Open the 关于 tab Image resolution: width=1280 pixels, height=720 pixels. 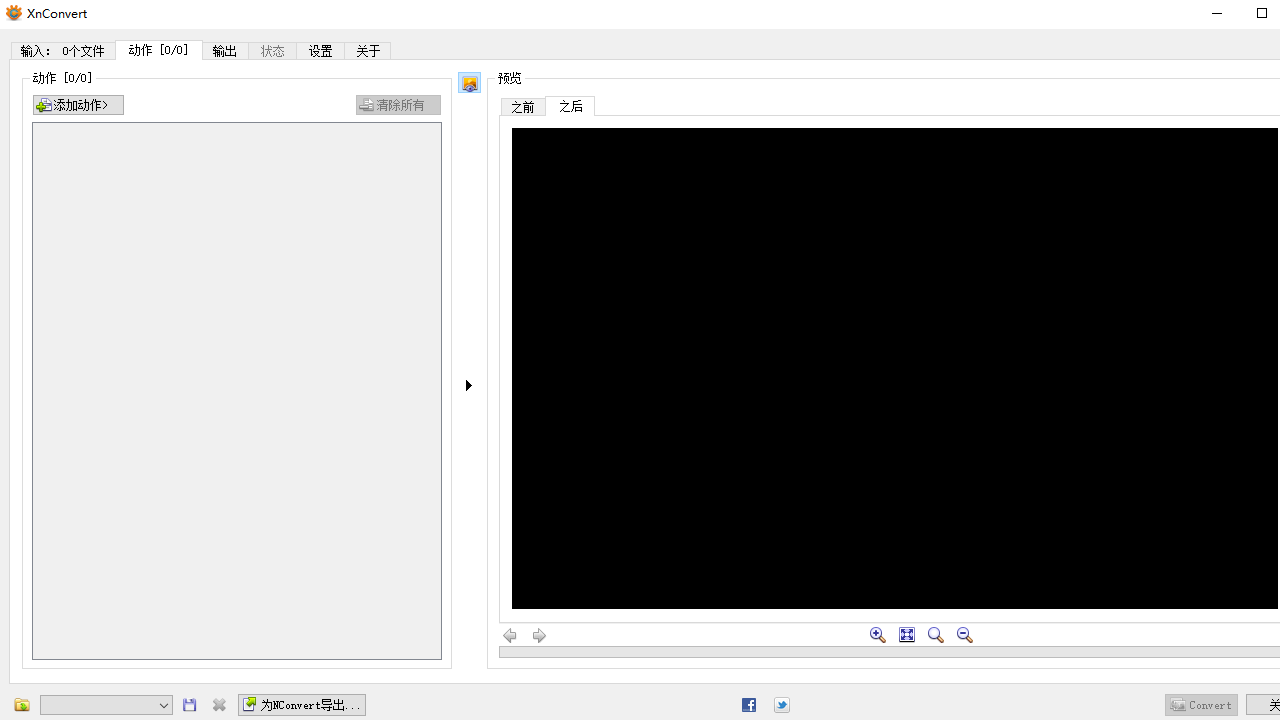(x=368, y=50)
